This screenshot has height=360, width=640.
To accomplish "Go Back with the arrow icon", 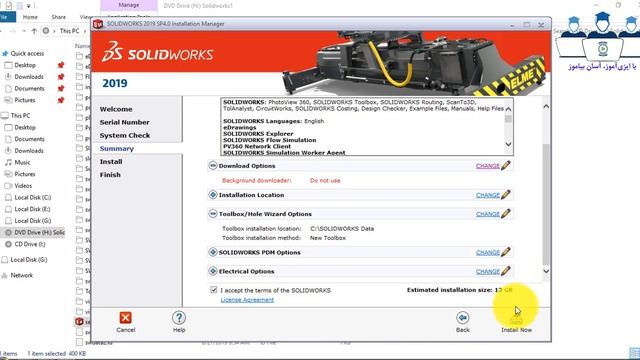I will (462, 318).
